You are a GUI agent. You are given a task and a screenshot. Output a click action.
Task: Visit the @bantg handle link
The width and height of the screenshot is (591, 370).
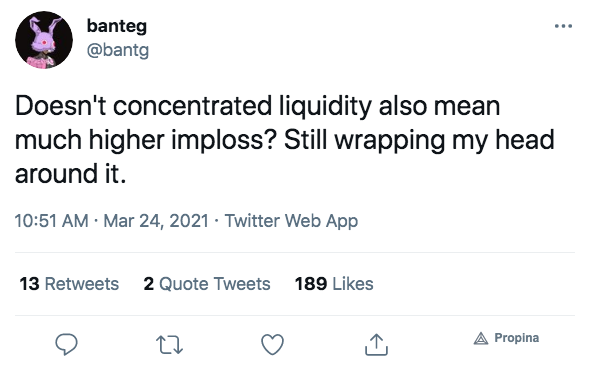(118, 50)
